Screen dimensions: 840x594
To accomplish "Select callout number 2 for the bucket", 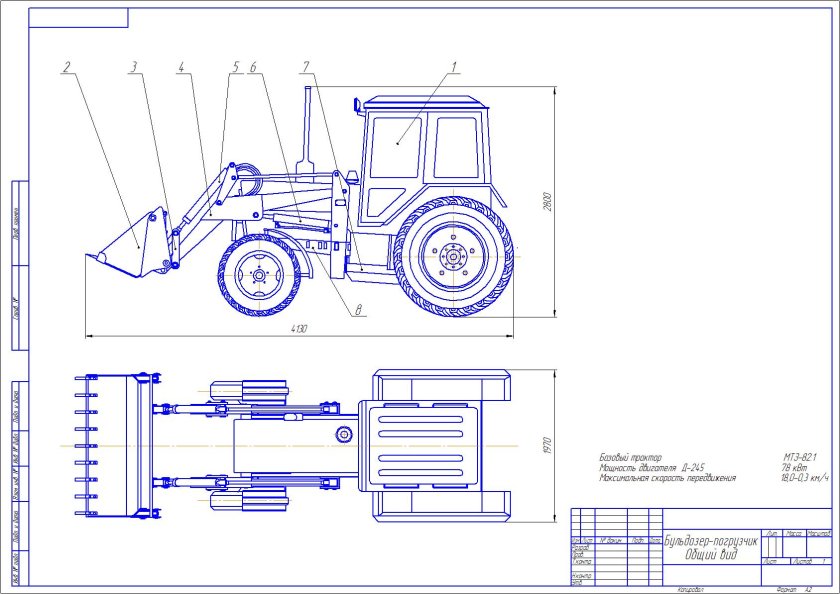I will tap(66, 68).
